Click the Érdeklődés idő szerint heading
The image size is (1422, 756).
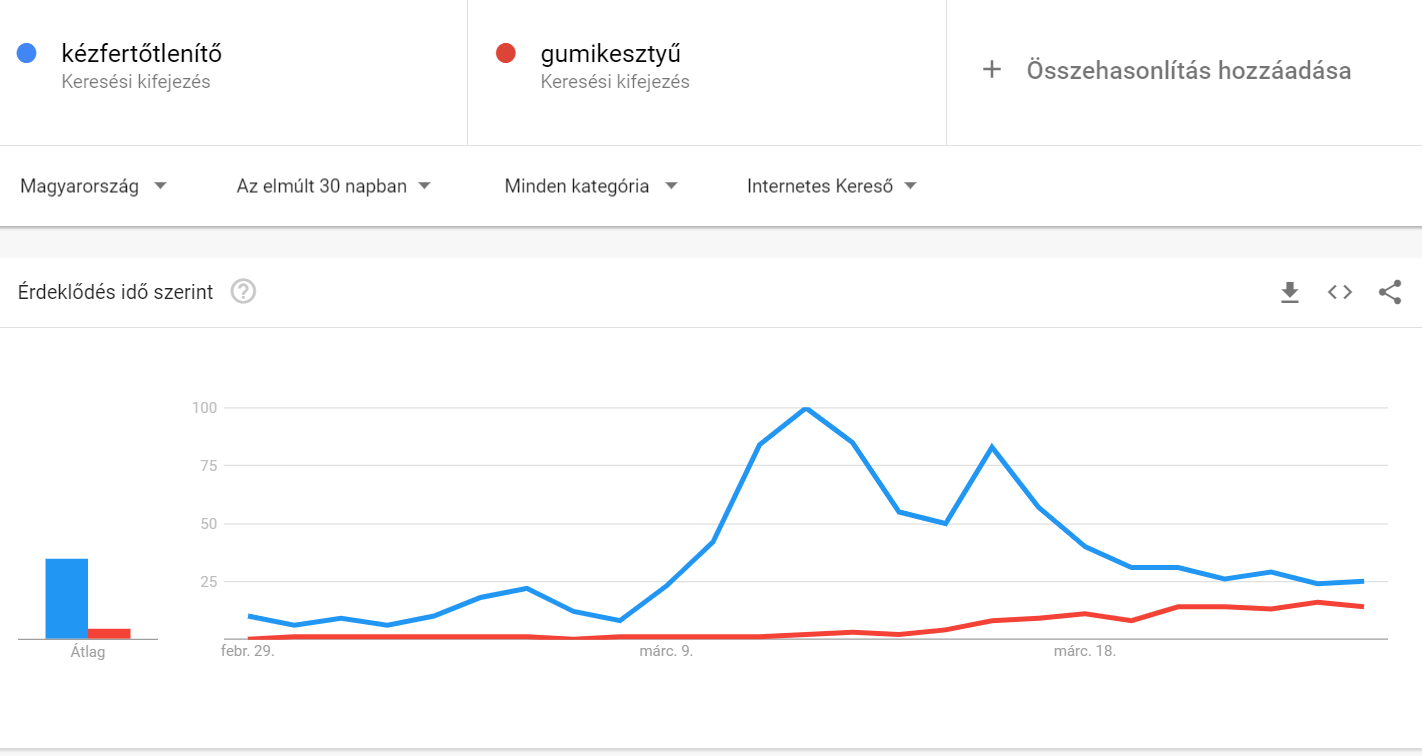click(x=116, y=292)
